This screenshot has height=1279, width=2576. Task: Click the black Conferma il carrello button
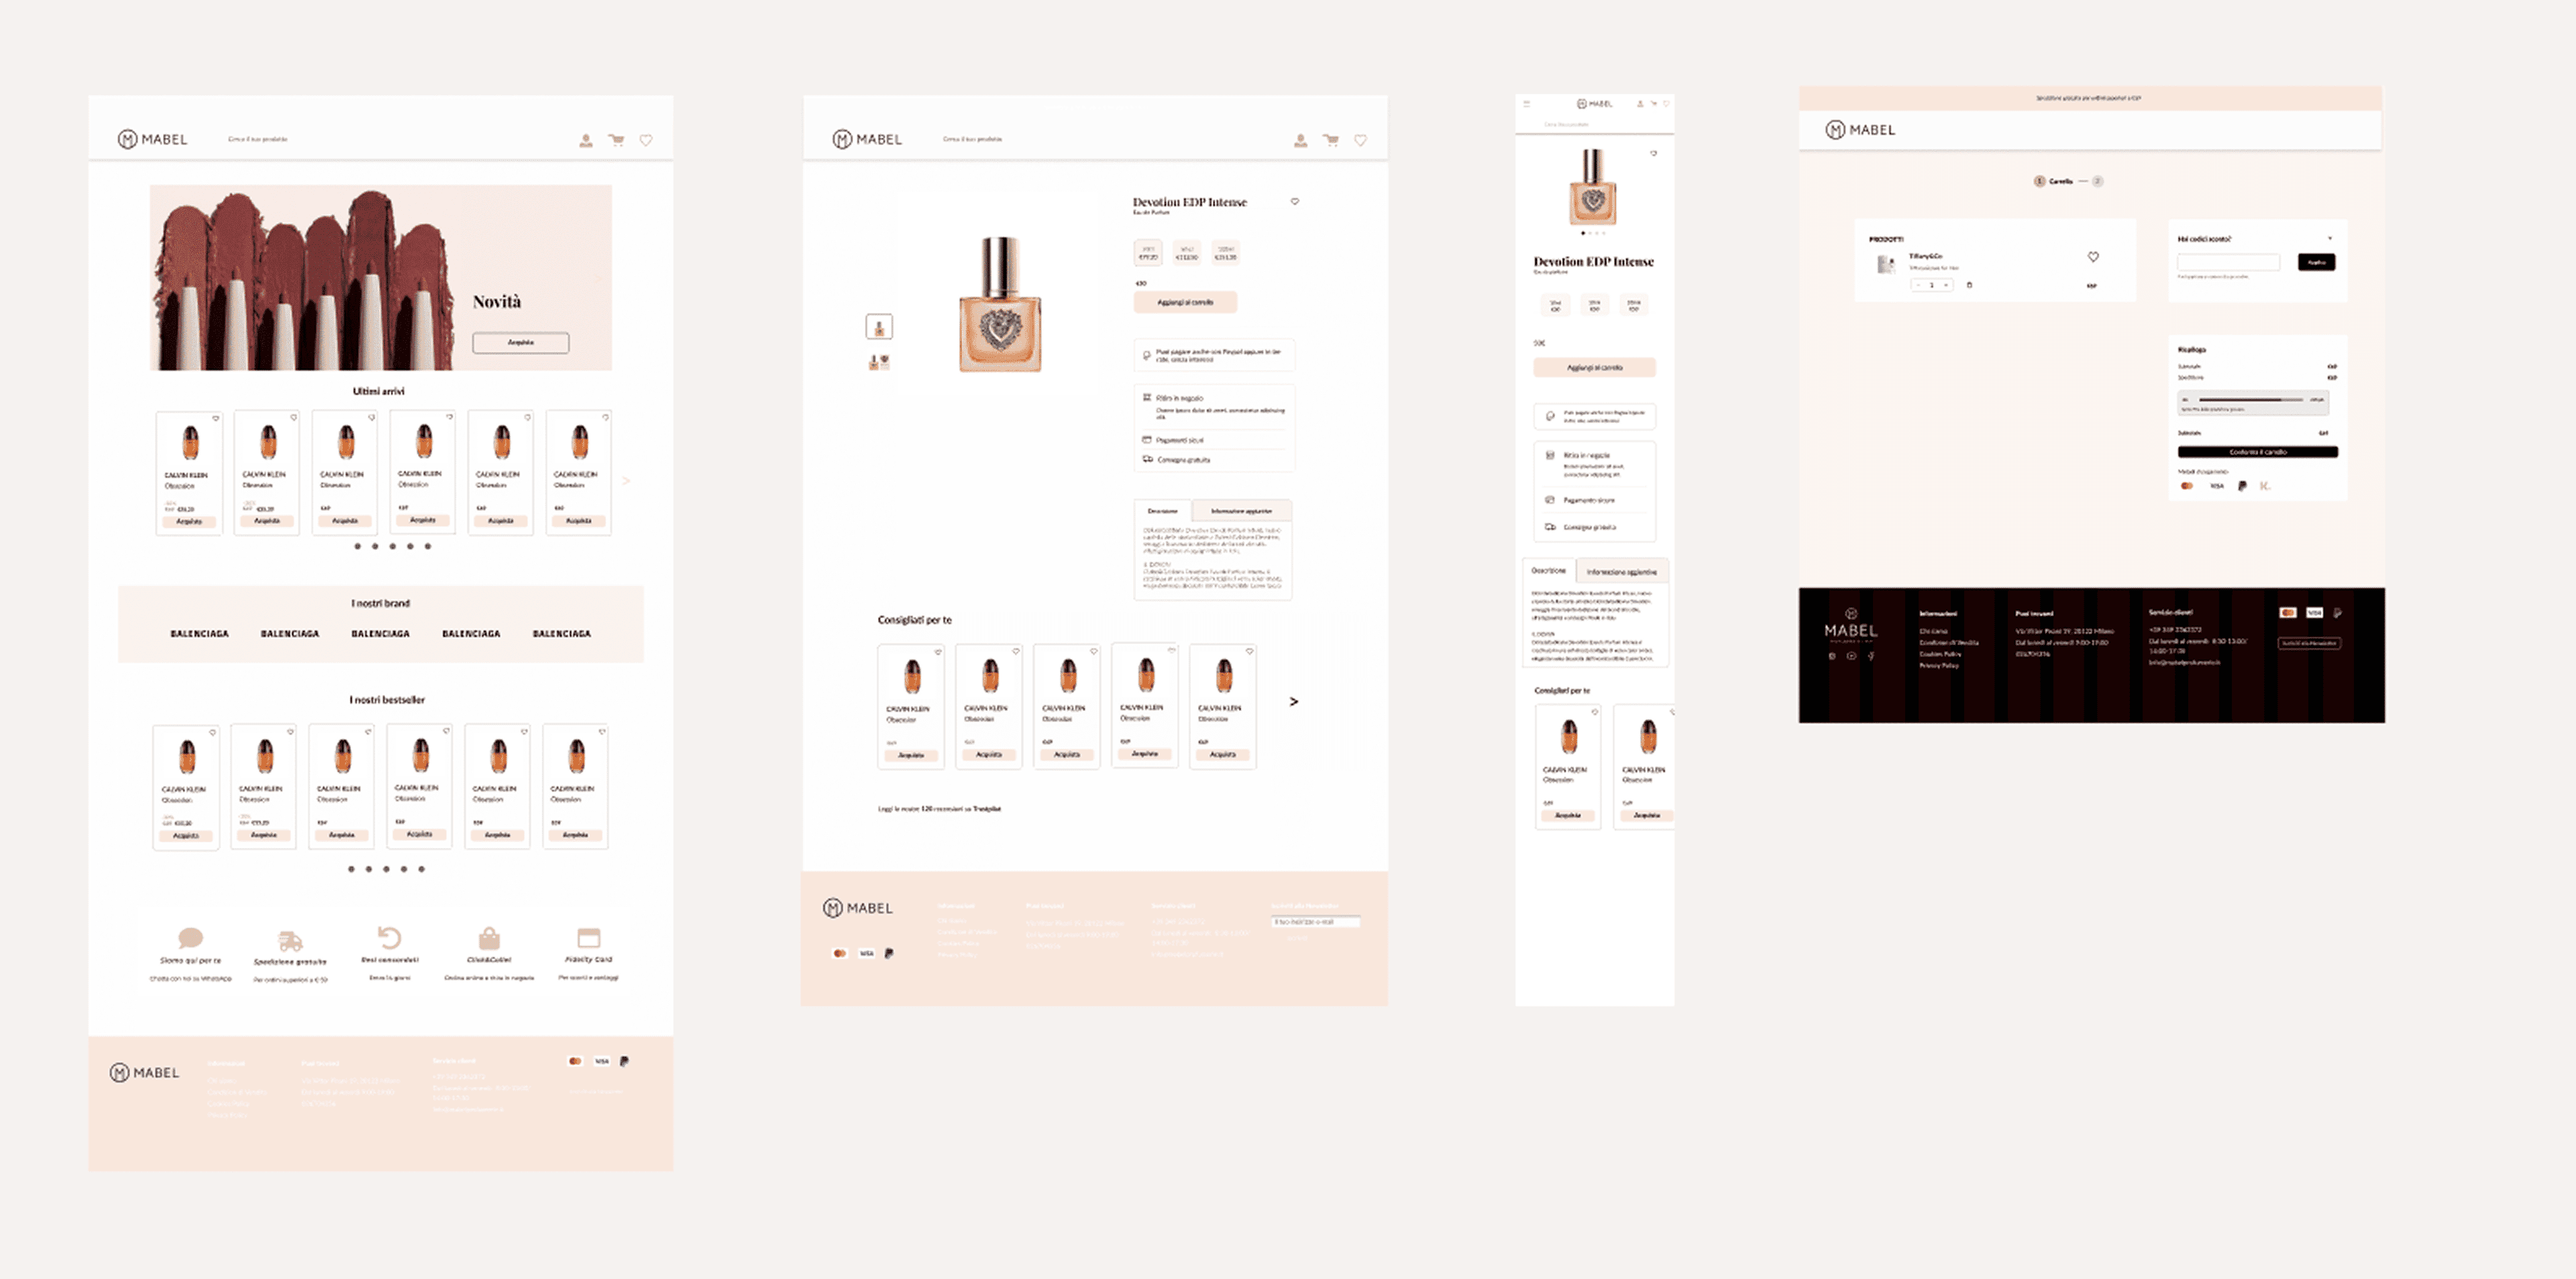(x=2257, y=452)
